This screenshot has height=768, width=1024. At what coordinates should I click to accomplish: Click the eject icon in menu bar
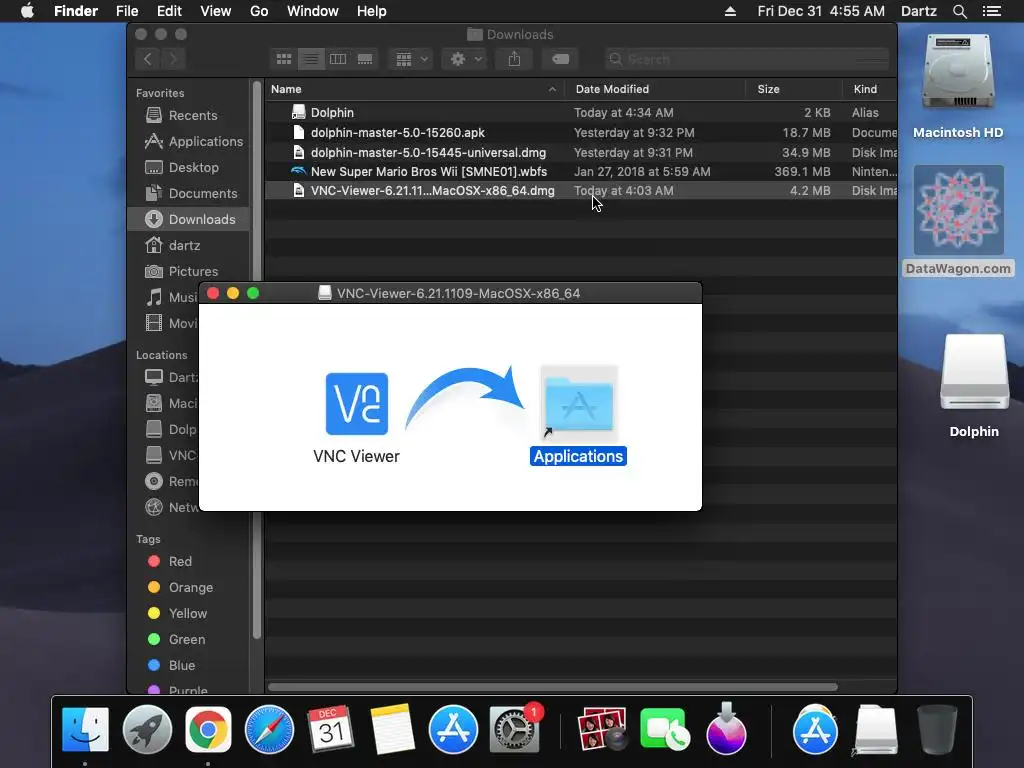730,11
